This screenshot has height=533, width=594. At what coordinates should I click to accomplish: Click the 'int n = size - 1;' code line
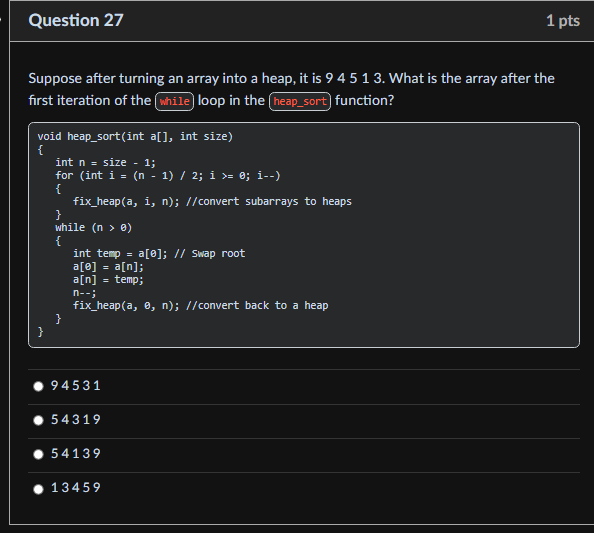pyautogui.click(x=105, y=163)
